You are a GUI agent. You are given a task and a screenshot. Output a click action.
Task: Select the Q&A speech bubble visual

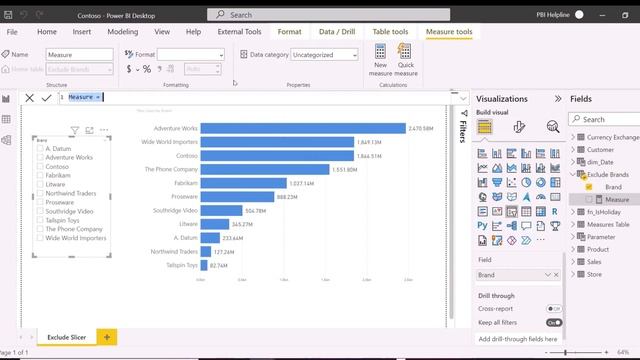click(526, 226)
